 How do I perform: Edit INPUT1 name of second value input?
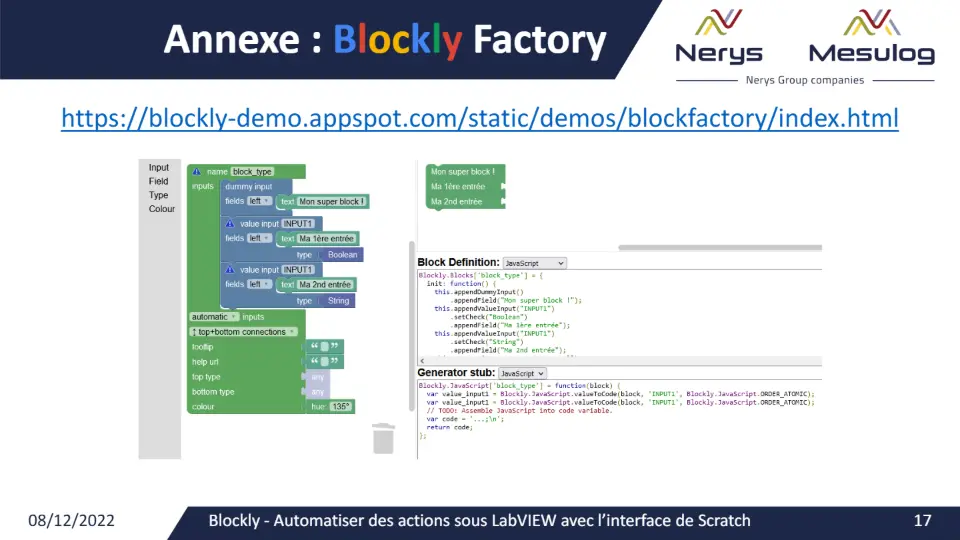point(298,270)
